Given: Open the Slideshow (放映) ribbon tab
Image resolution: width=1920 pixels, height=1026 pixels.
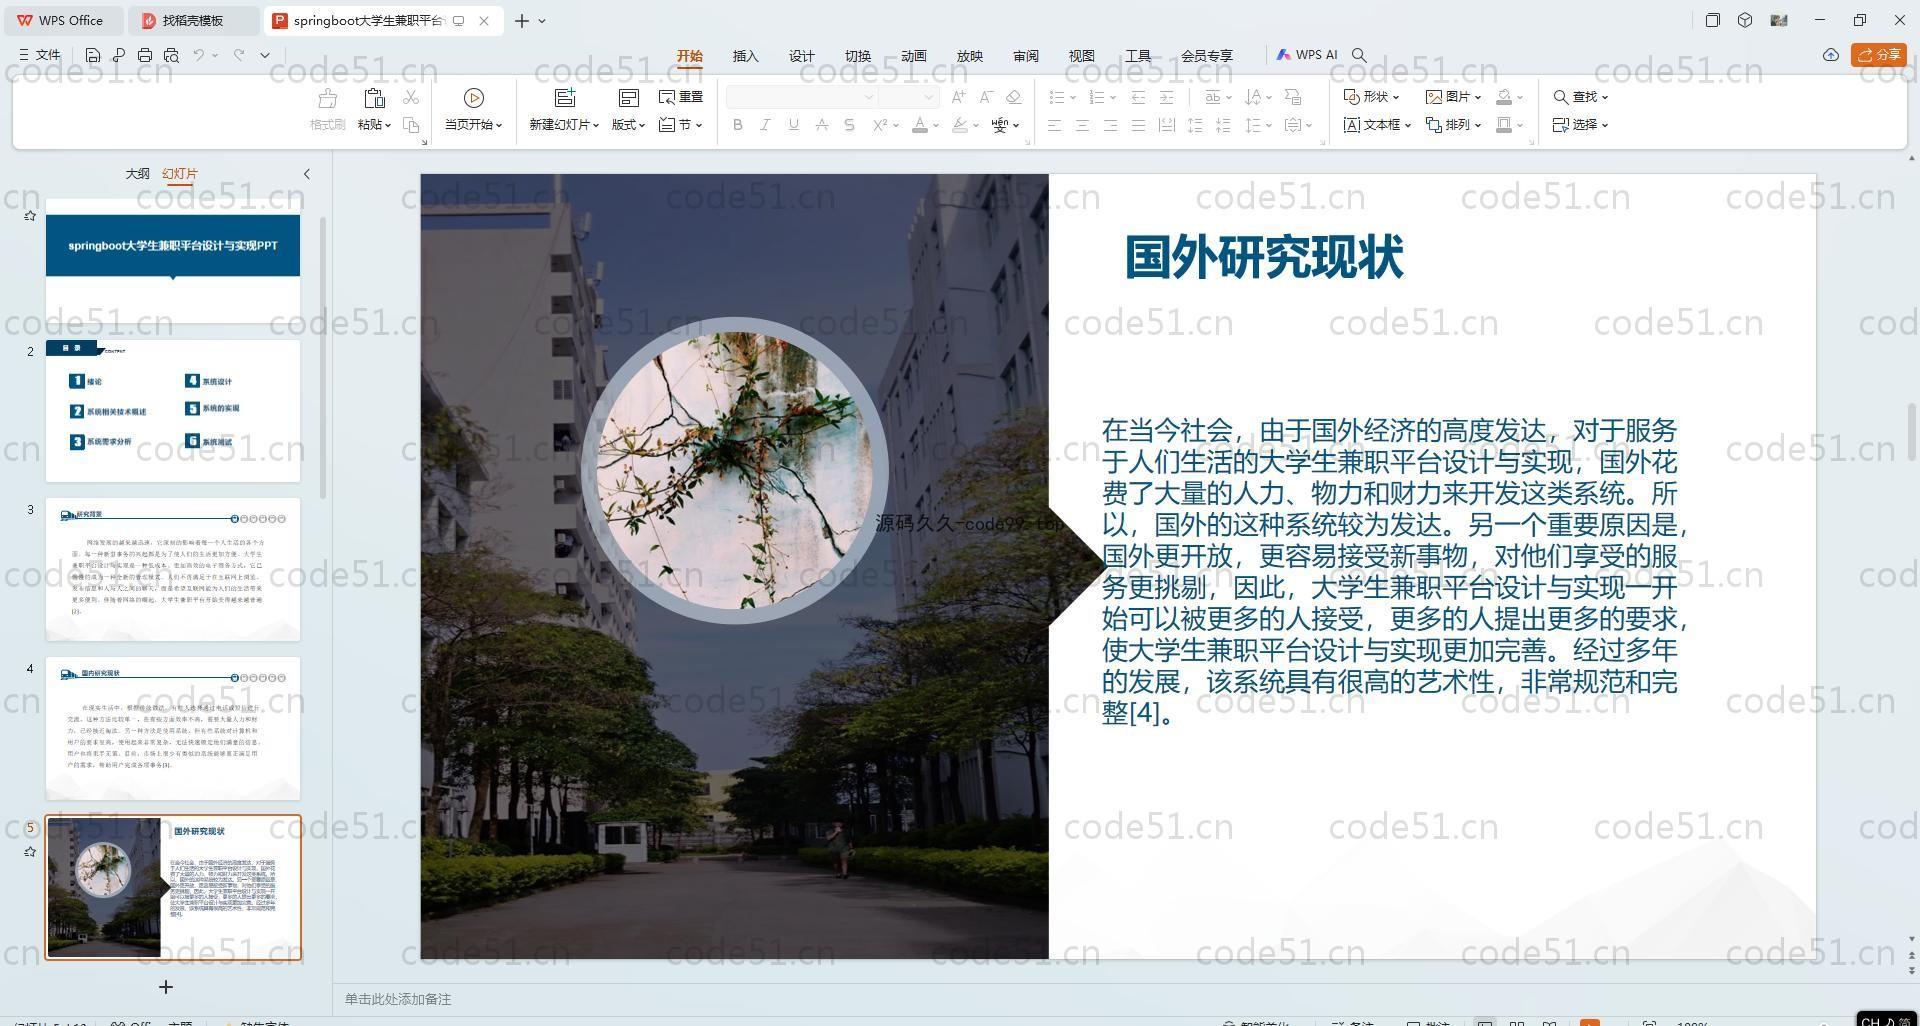Looking at the screenshot, I should pyautogui.click(x=969, y=56).
